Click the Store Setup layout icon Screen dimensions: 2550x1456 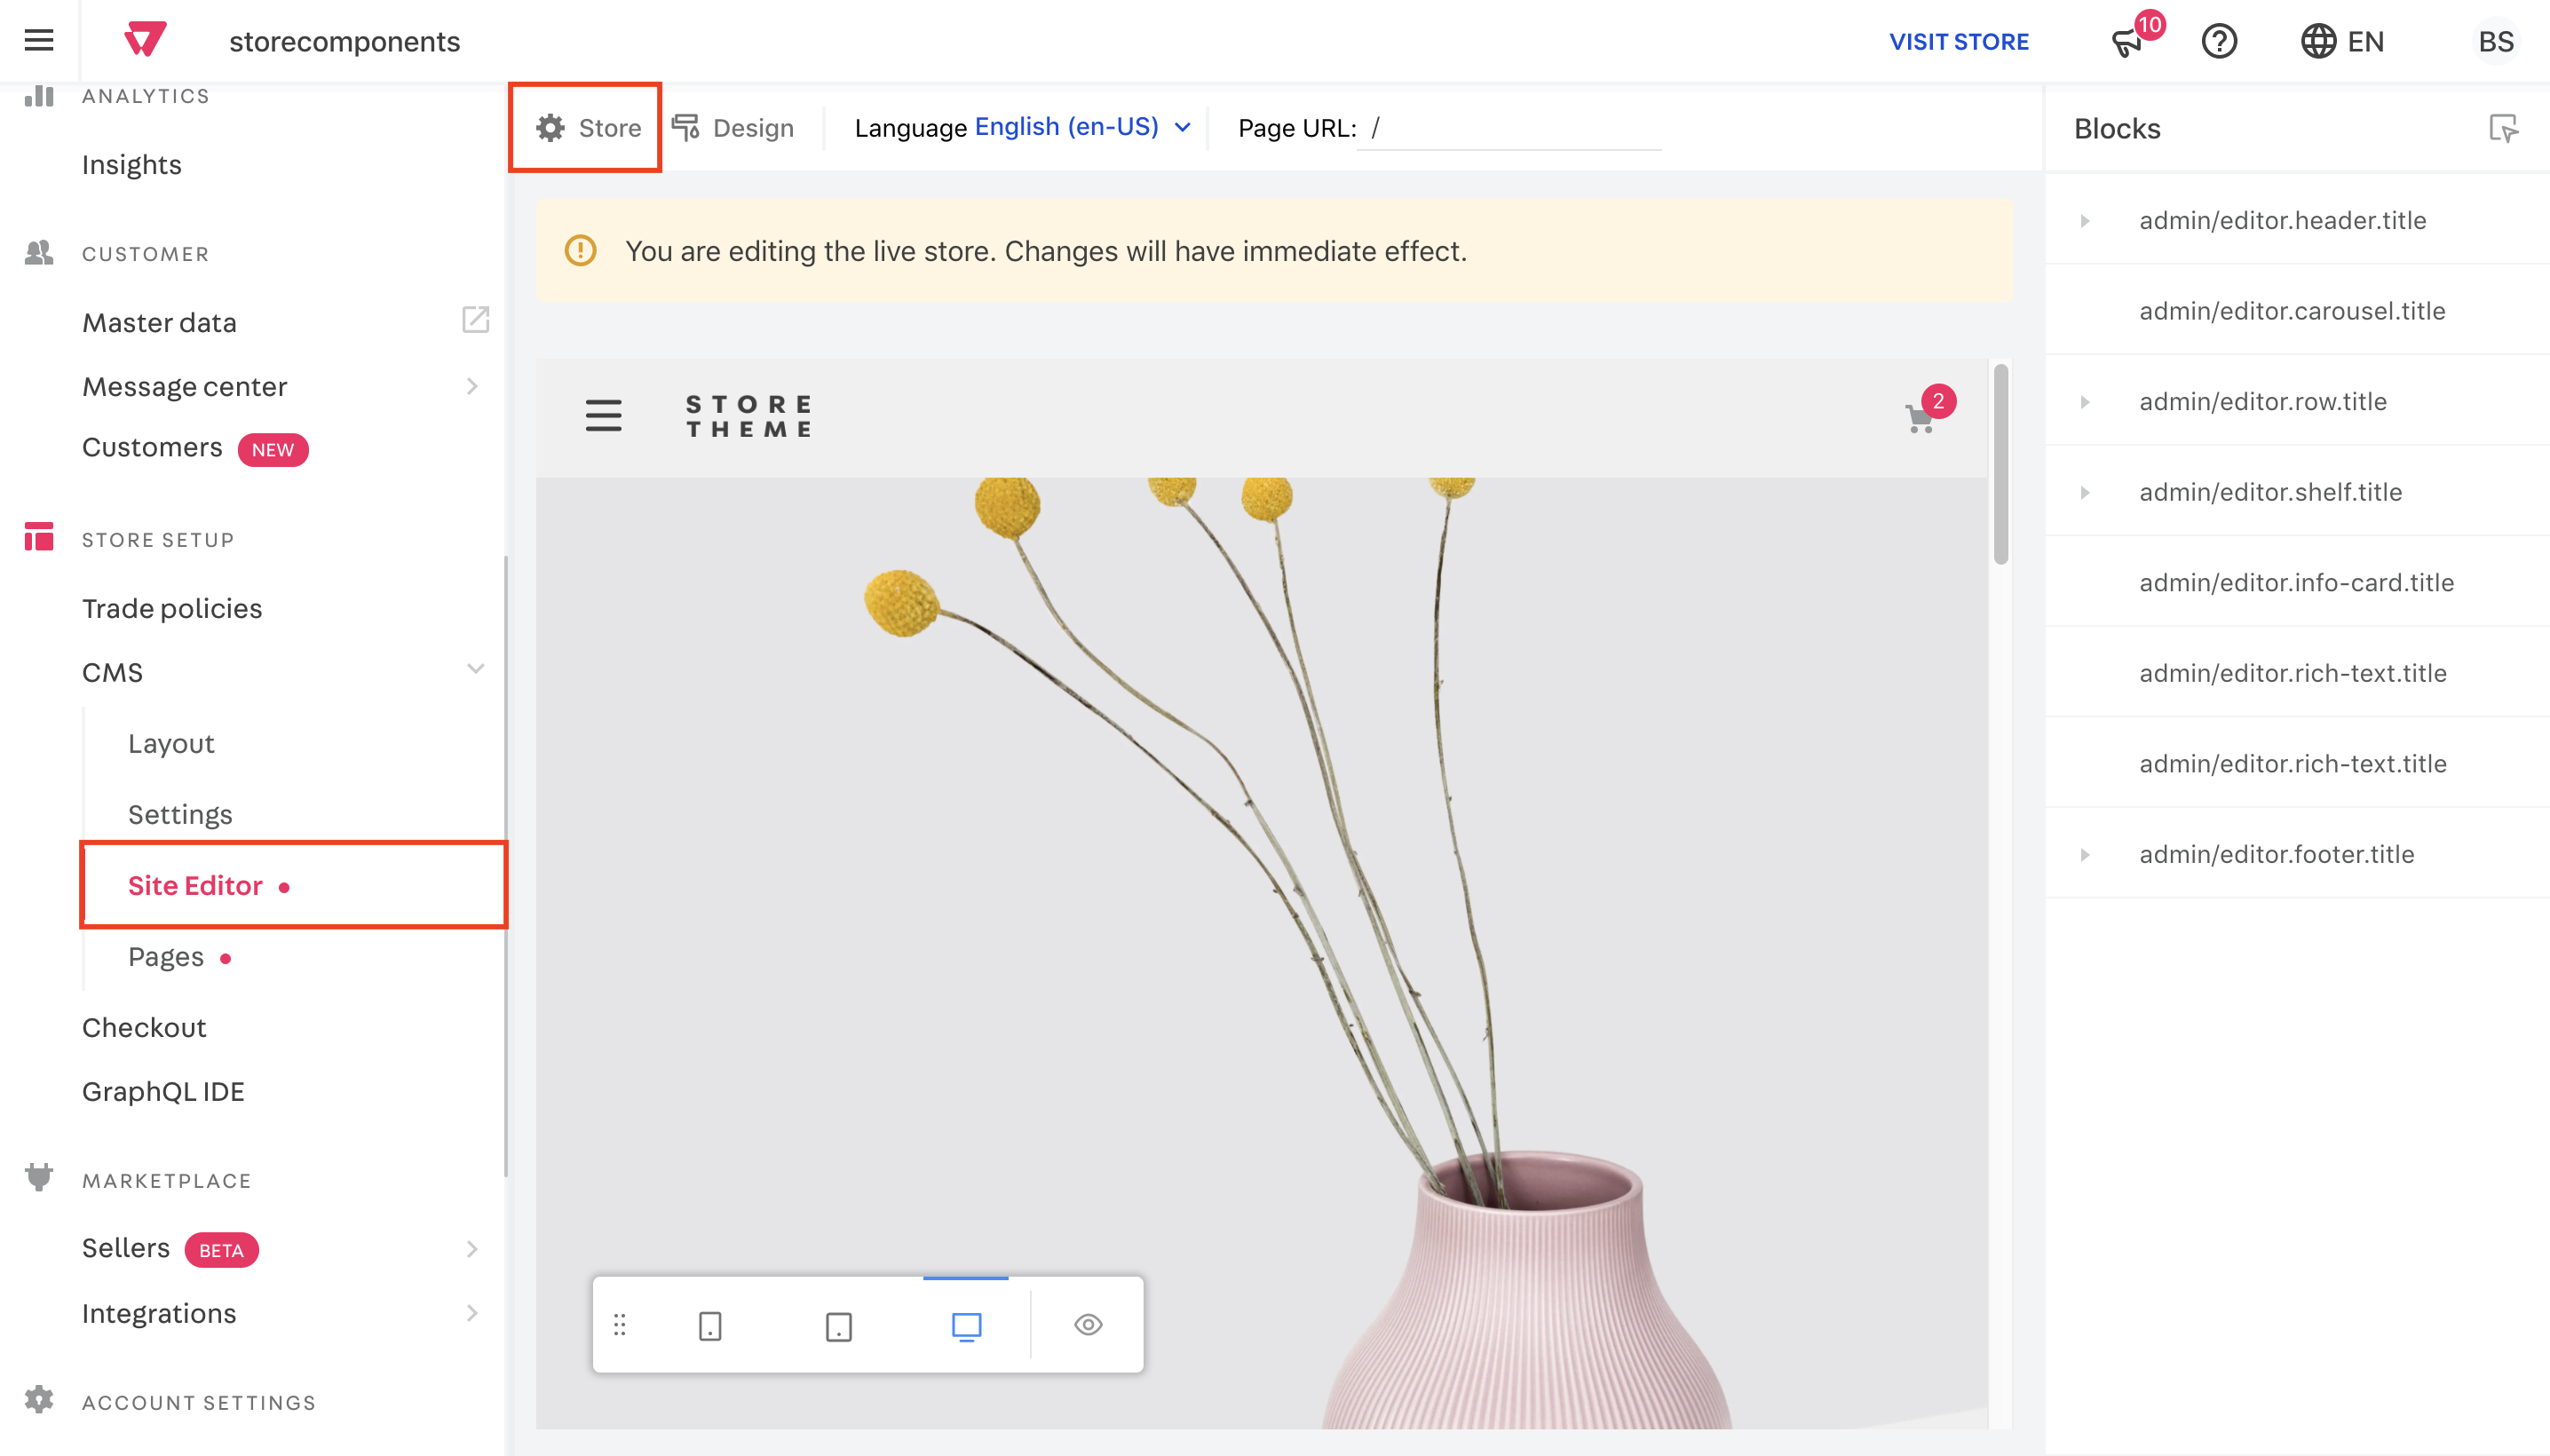(x=39, y=537)
